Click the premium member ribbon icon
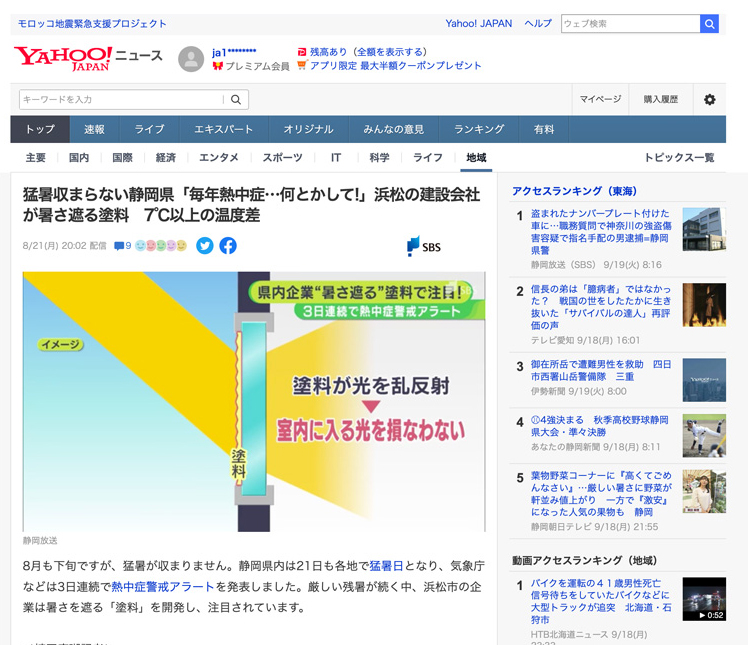 coord(218,66)
